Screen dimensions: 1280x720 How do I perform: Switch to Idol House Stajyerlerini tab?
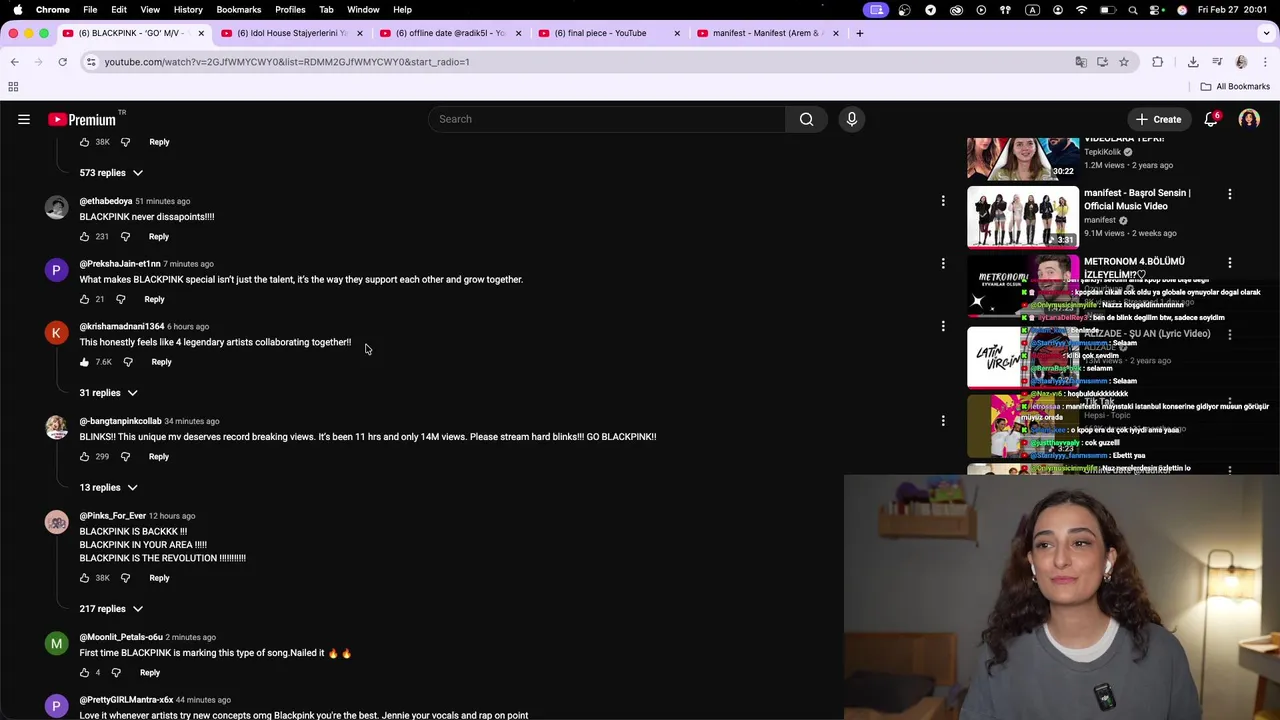coord(291,33)
